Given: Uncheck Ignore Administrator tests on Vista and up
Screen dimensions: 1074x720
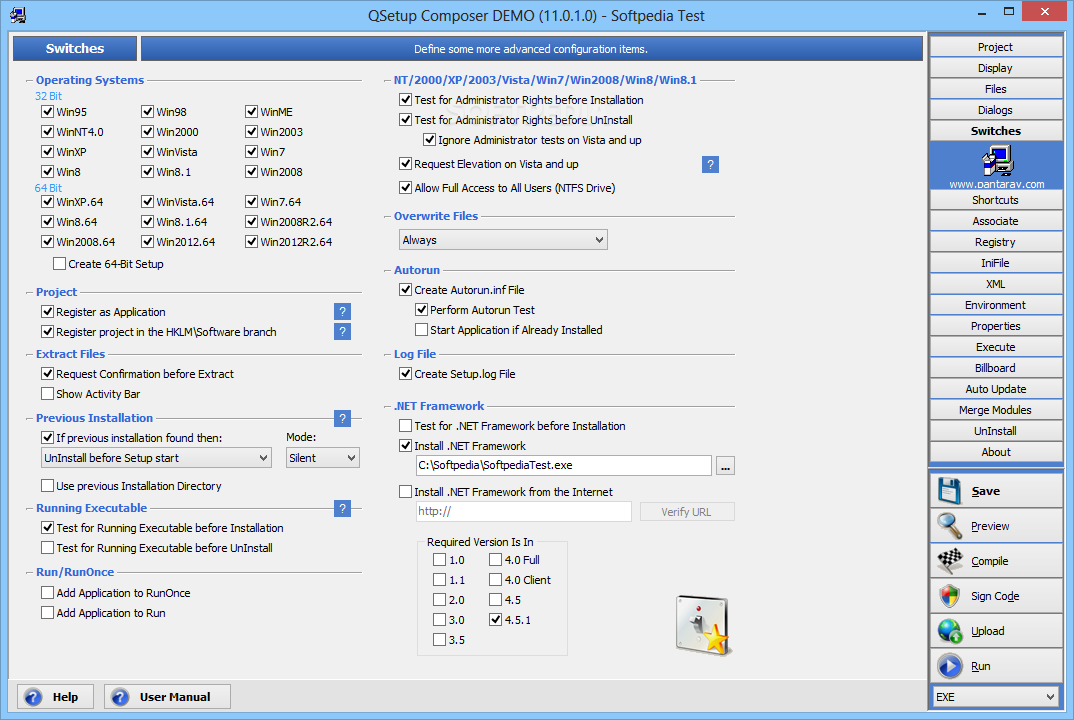Looking at the screenshot, I should point(429,140).
